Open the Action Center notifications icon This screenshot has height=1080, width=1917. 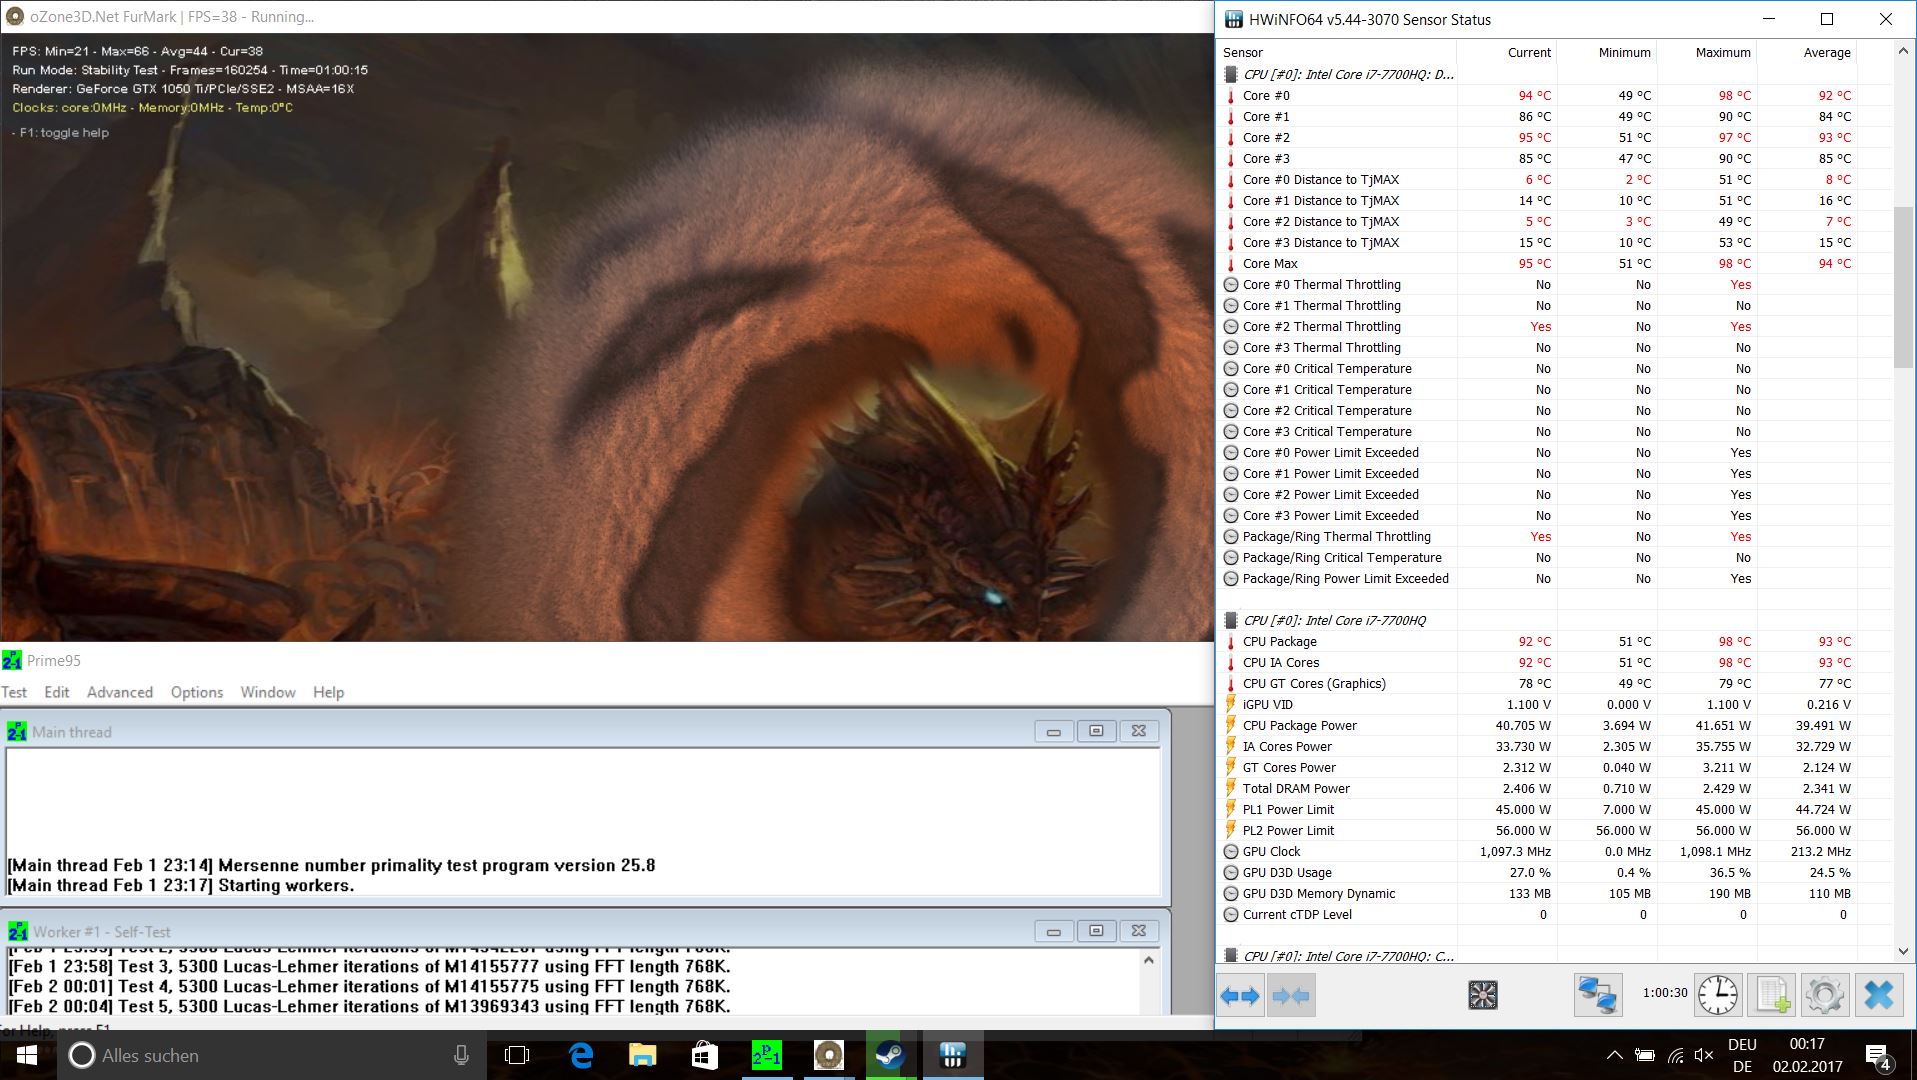click(x=1877, y=1055)
